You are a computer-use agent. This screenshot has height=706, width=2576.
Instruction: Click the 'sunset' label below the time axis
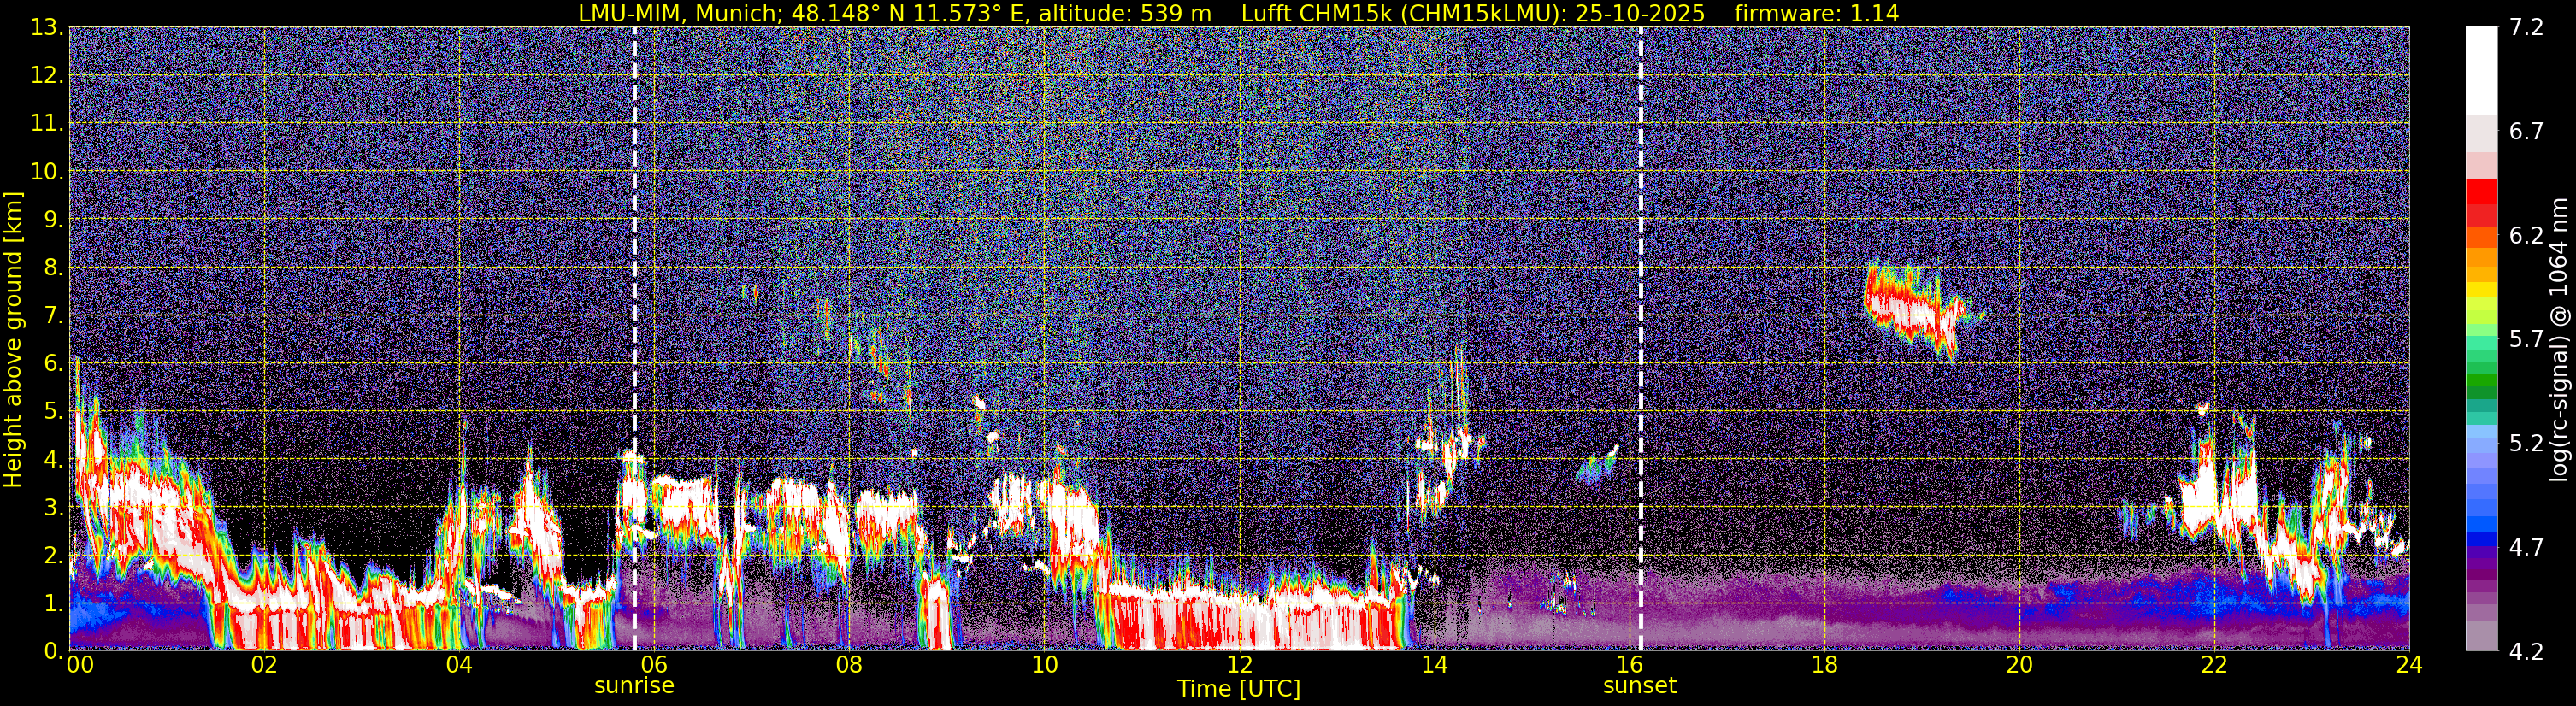(1640, 686)
